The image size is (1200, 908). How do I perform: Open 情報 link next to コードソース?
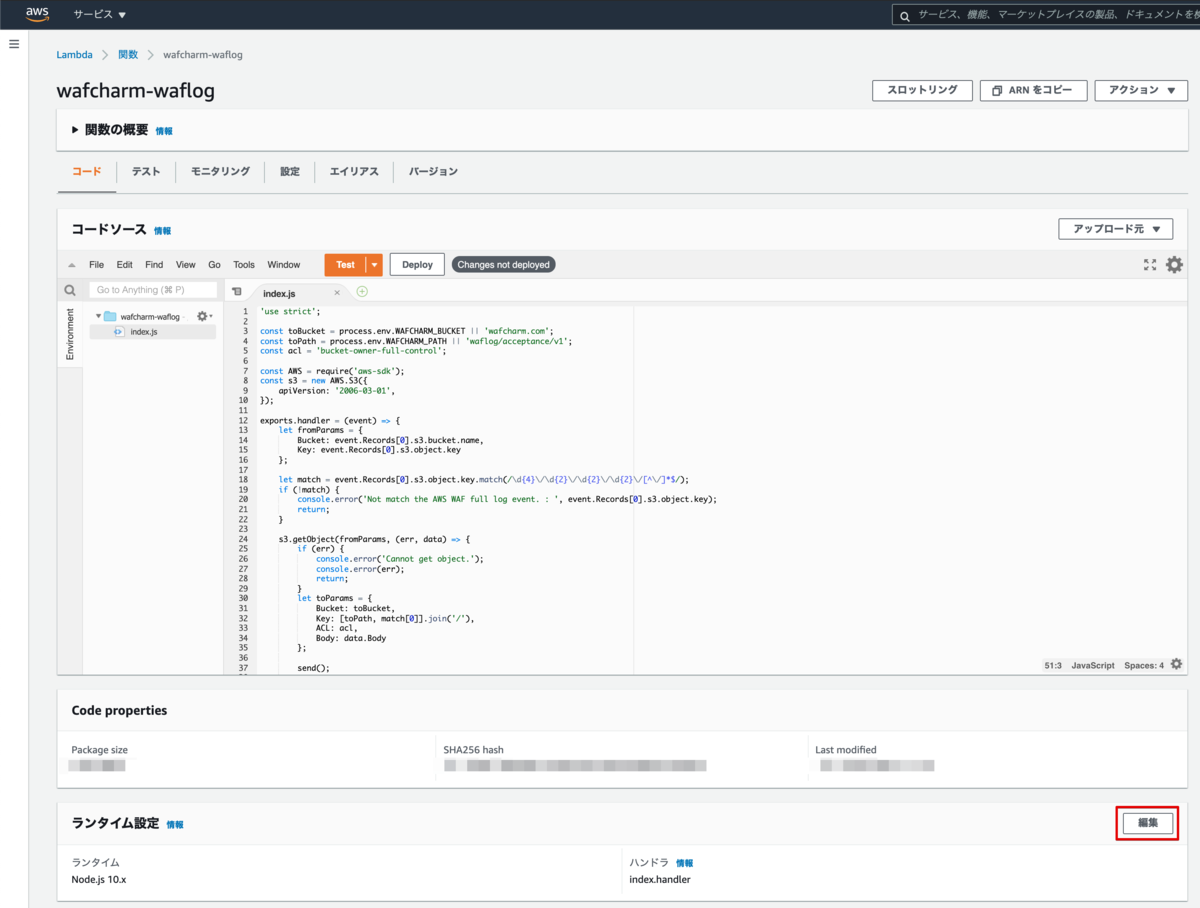point(162,231)
